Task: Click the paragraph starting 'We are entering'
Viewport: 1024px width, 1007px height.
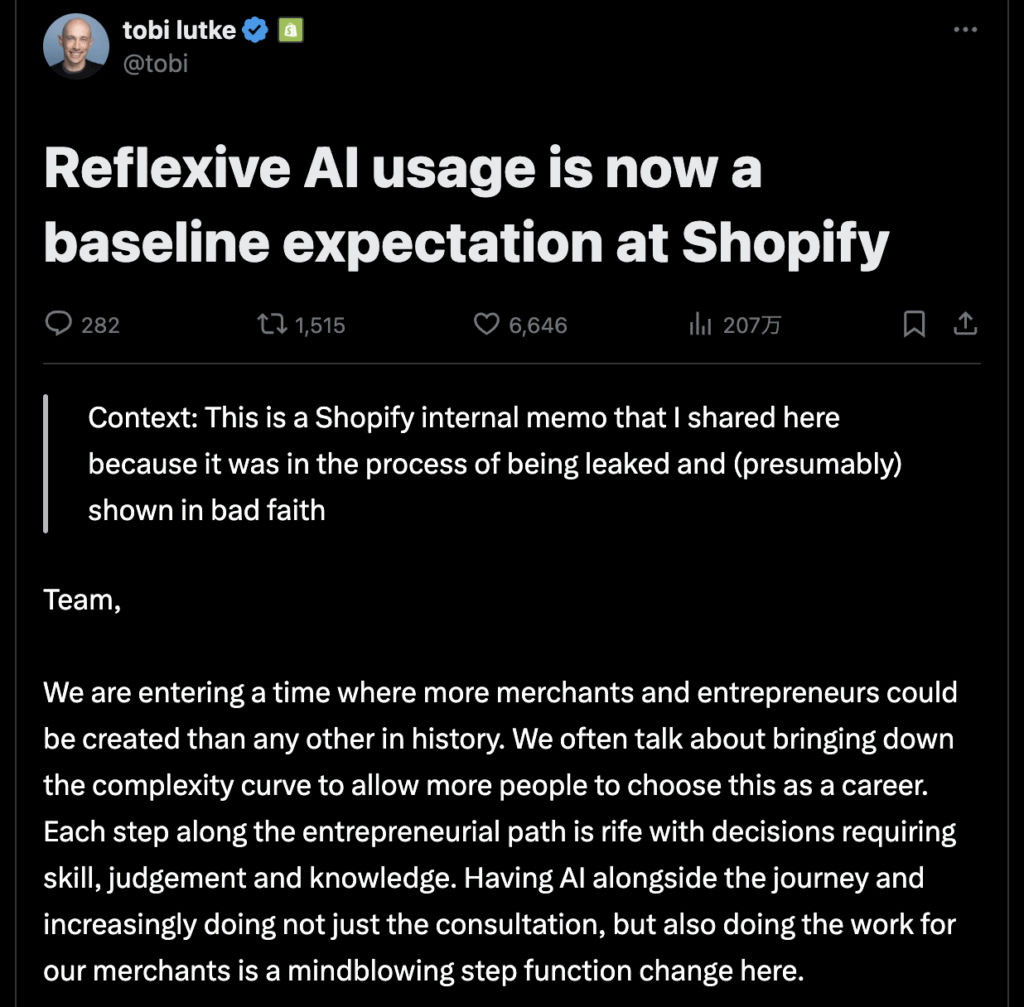Action: [x=500, y=831]
